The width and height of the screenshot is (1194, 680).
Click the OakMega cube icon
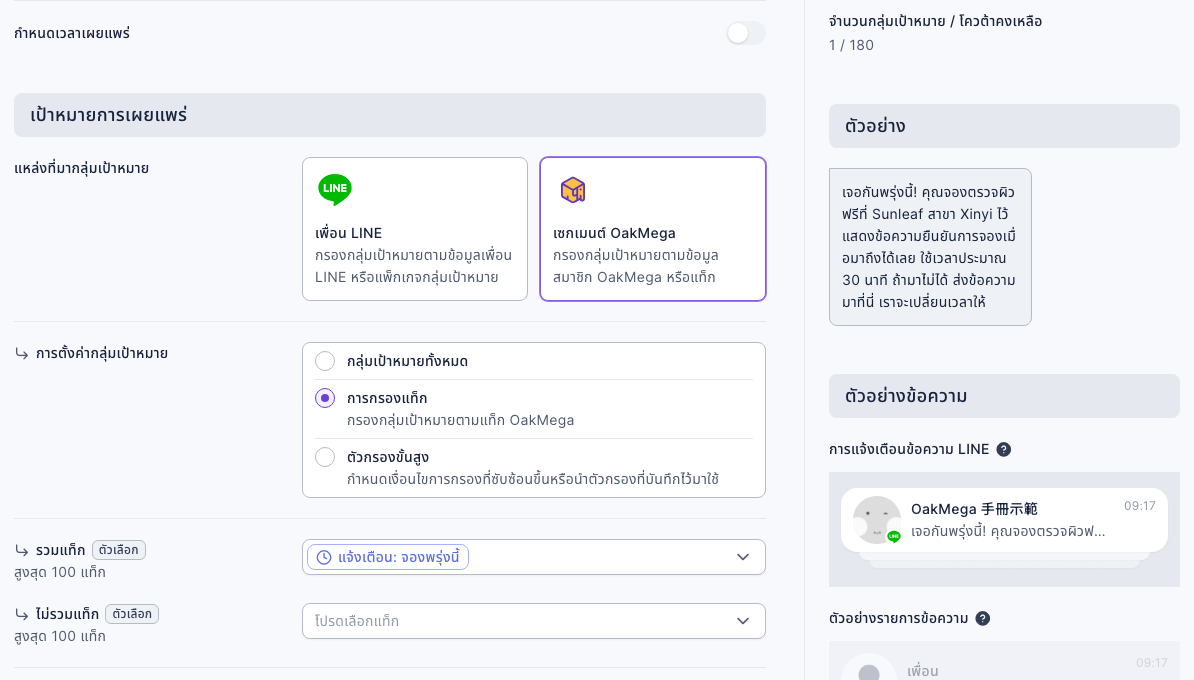573,190
